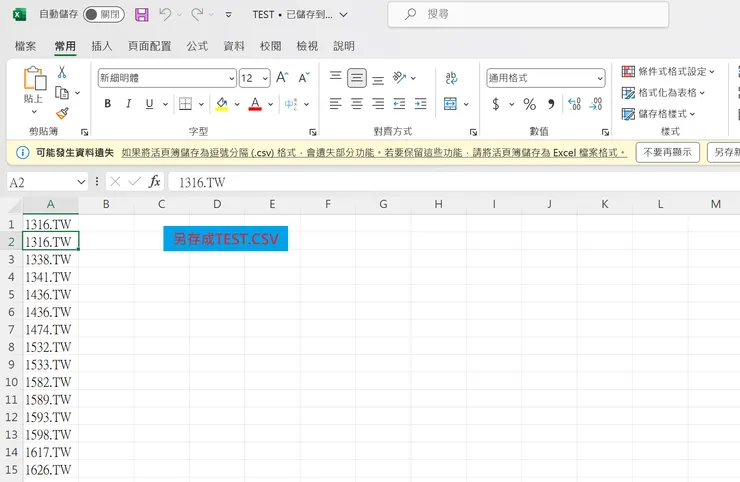This screenshot has width=740, height=482.
Task: Click the percent style icon
Action: [x=529, y=104]
